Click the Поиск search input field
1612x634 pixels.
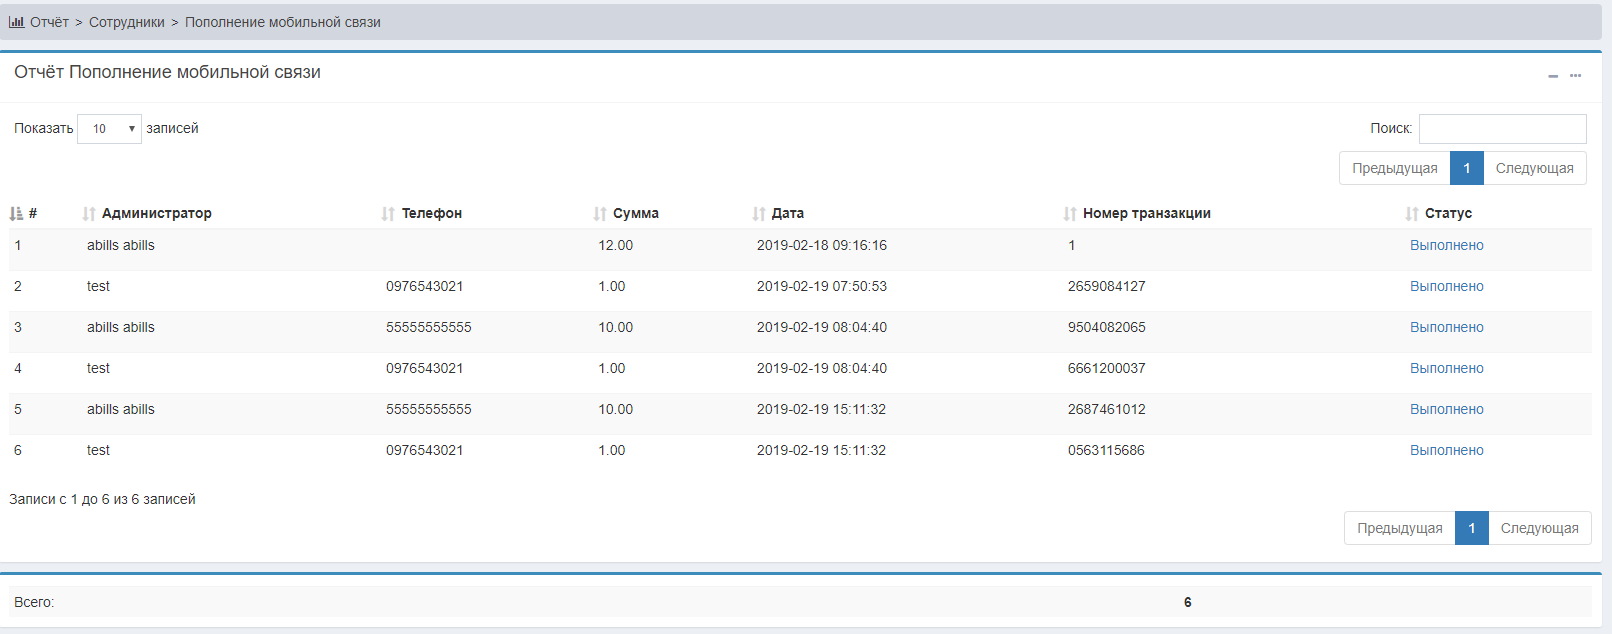1502,129
